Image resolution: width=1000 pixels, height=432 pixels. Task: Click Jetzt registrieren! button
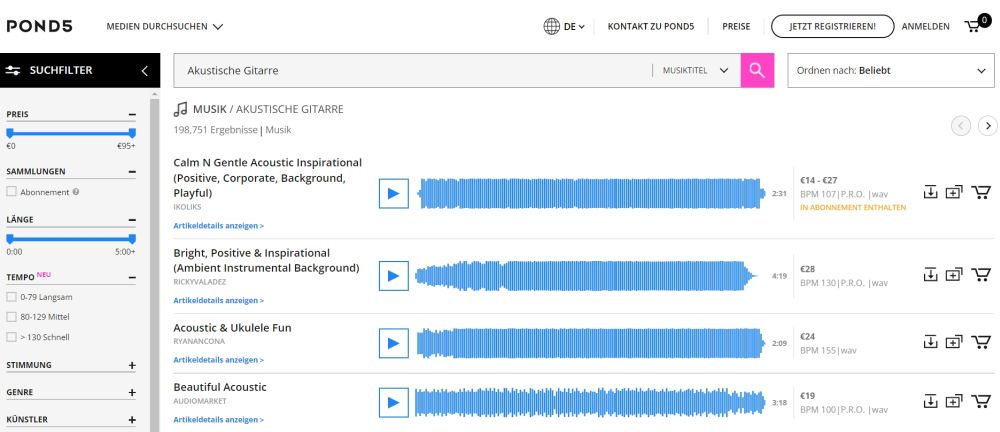tap(832, 26)
